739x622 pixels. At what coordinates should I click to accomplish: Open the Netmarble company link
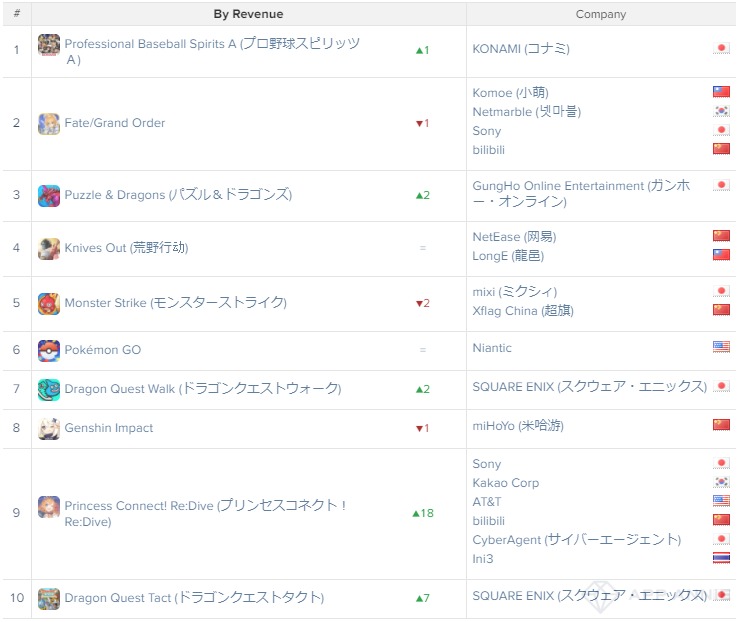tap(526, 112)
